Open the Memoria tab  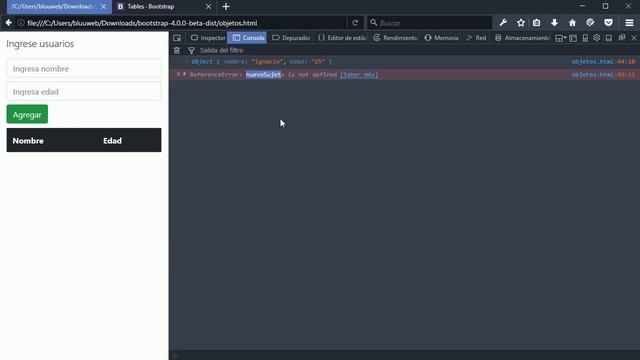441,38
